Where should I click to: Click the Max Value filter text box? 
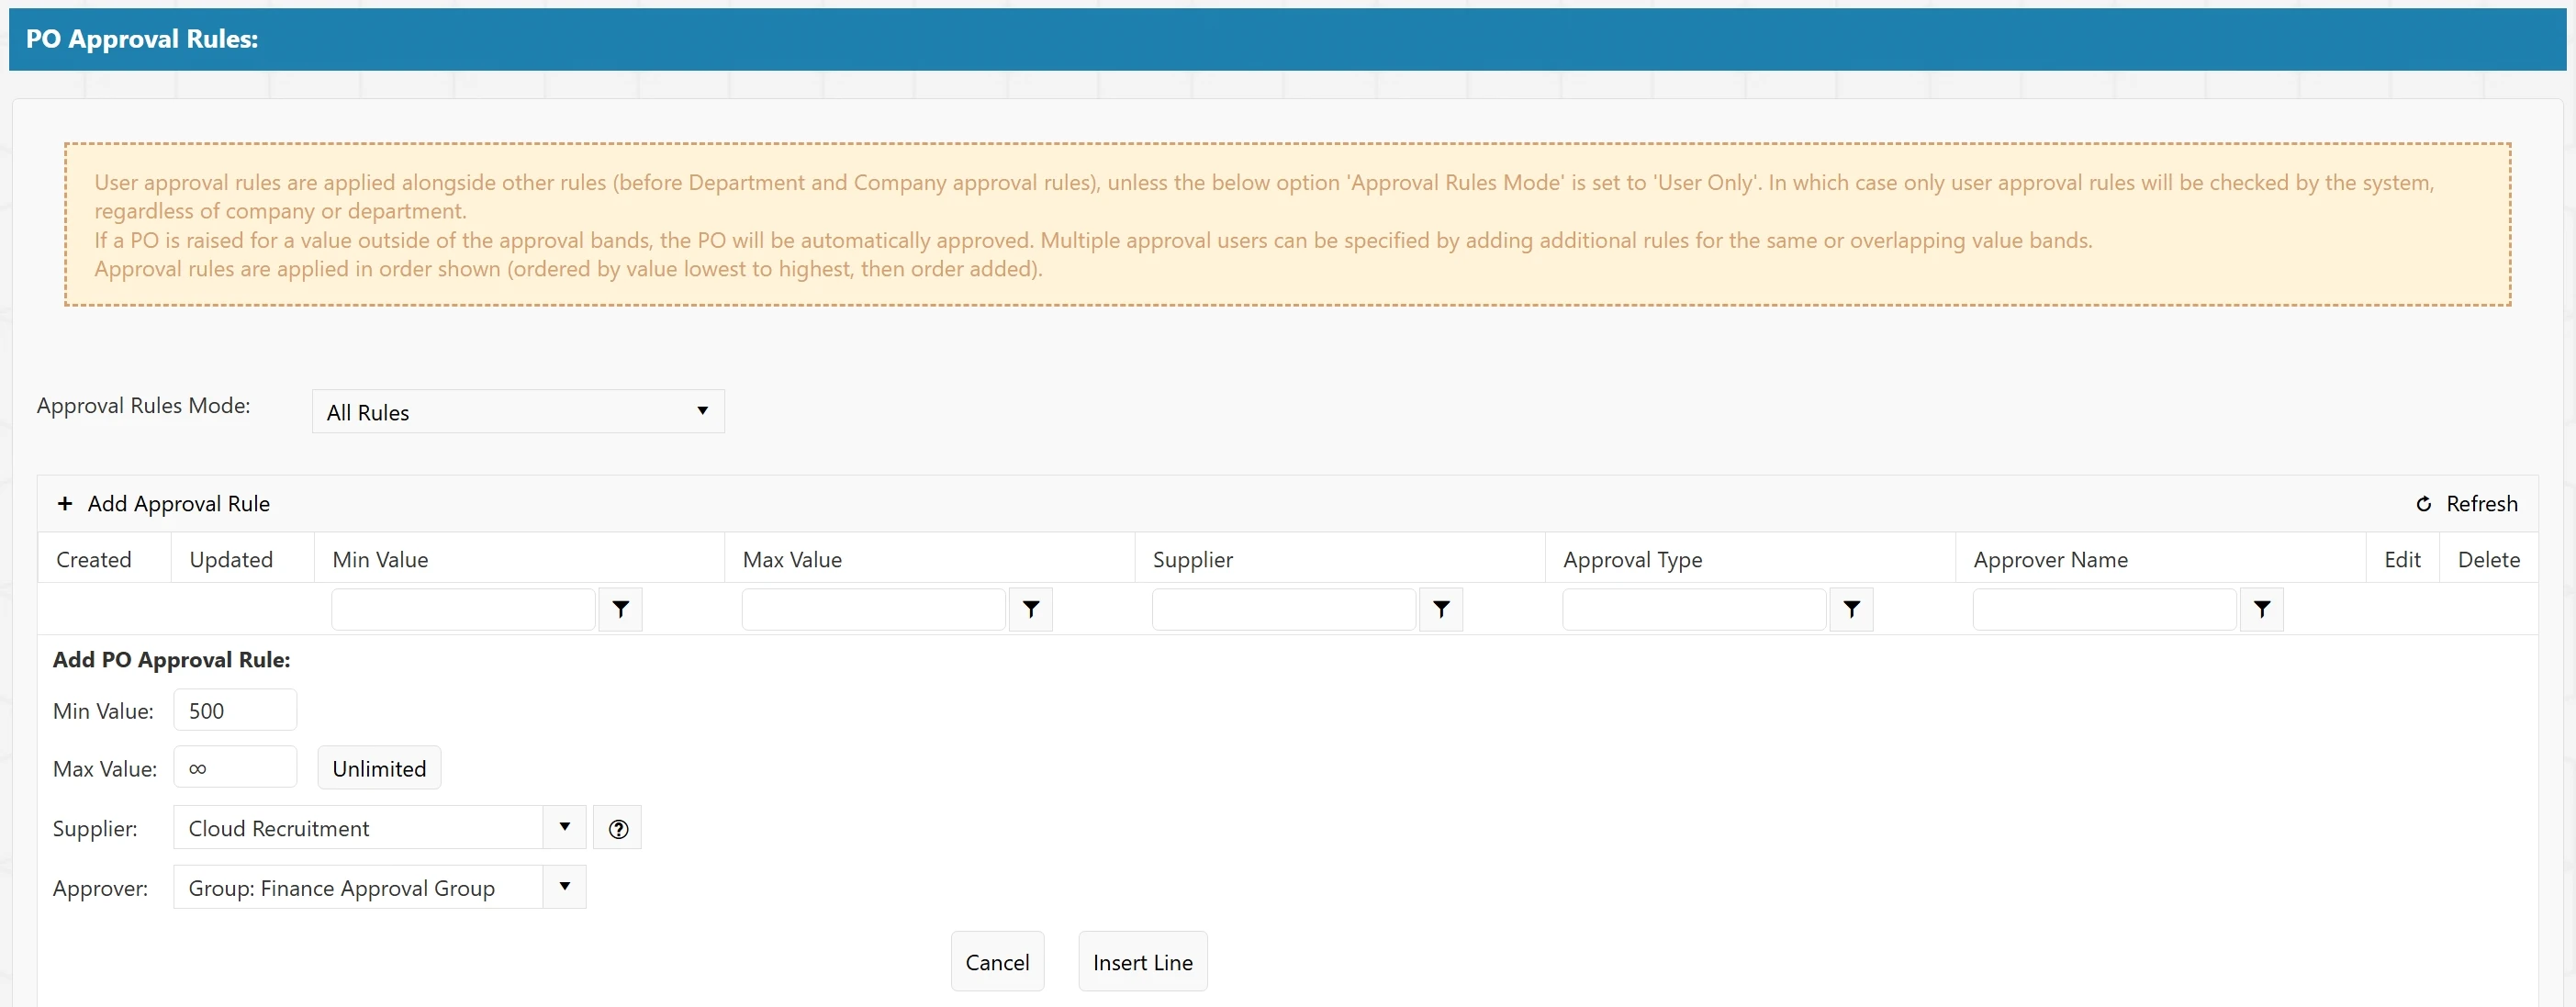tap(873, 609)
